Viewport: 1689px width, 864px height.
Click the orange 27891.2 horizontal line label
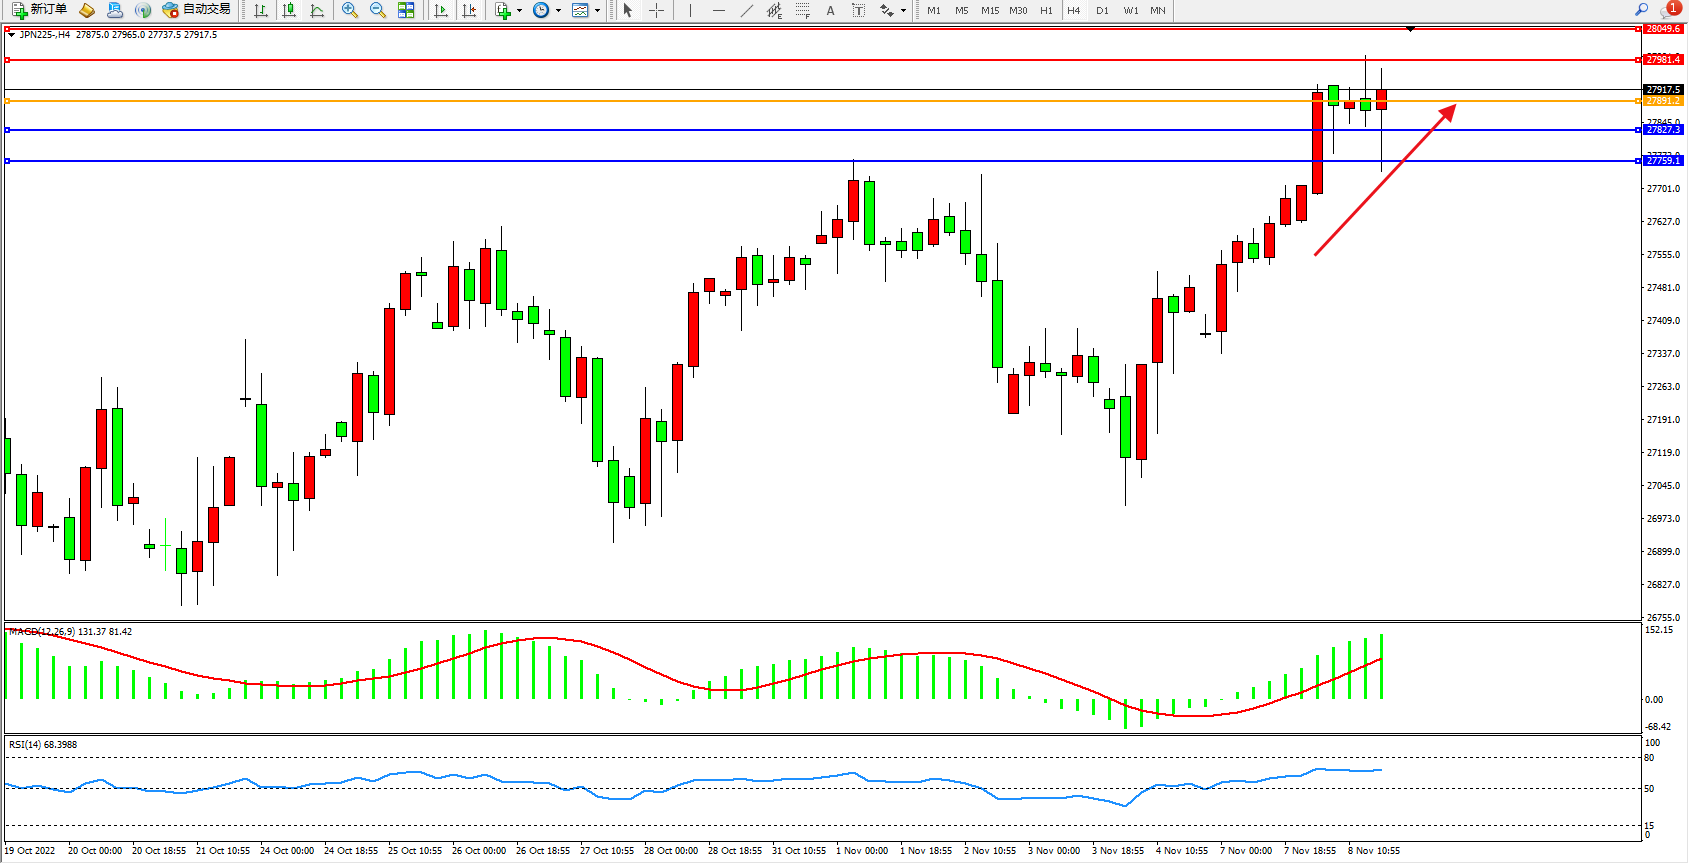point(1663,101)
